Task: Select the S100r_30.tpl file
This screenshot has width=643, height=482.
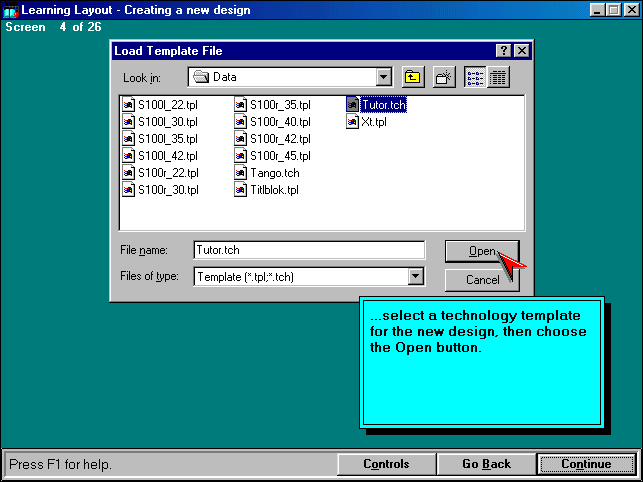Action: 167,190
